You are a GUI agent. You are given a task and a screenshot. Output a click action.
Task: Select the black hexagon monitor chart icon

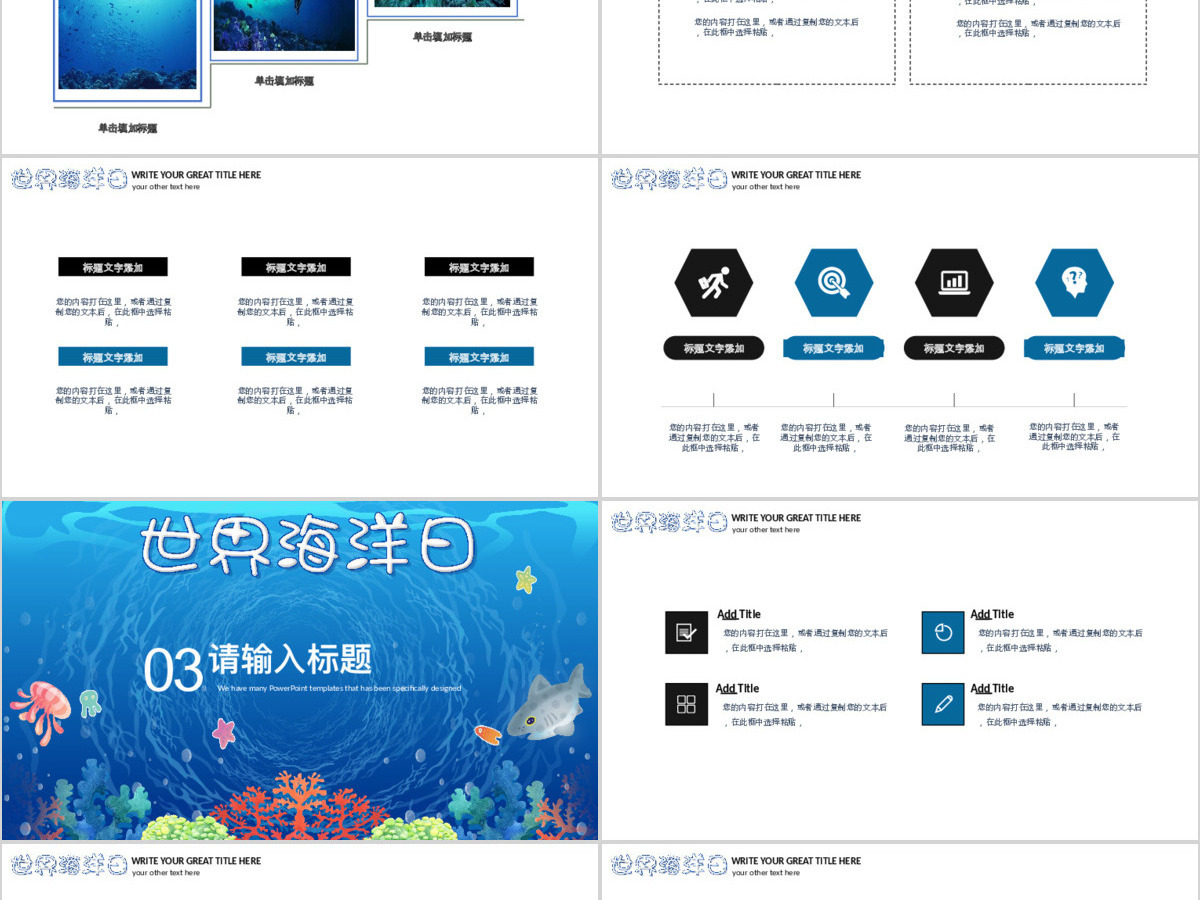[954, 283]
